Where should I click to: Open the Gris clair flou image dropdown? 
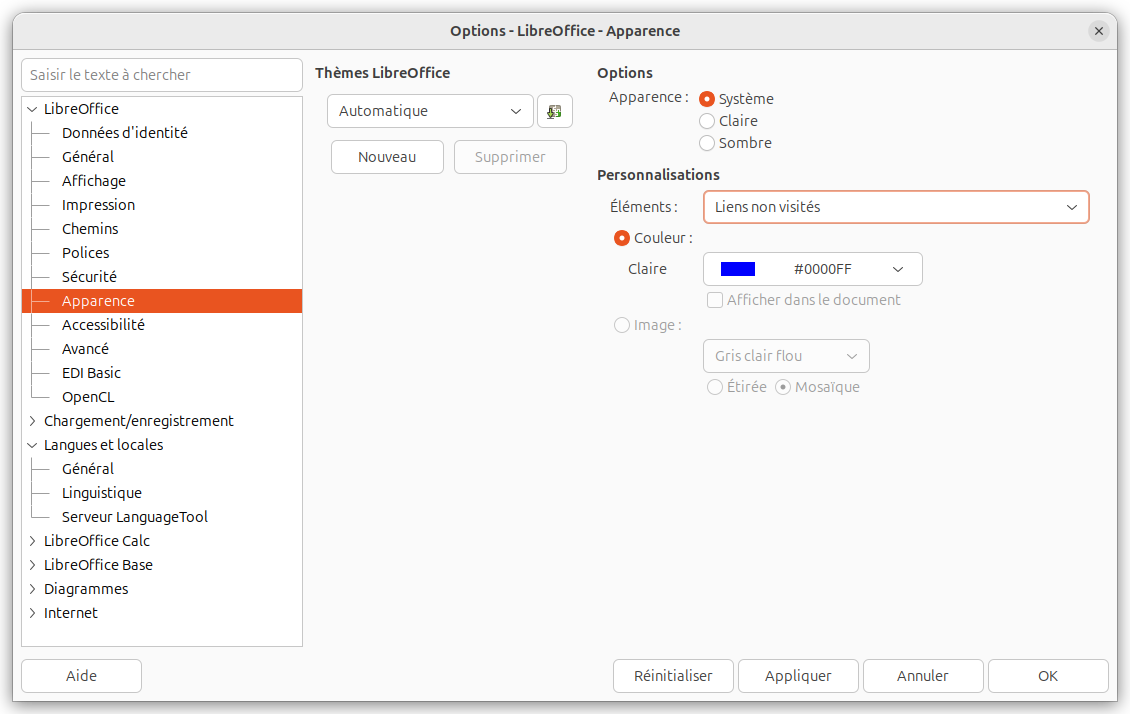(786, 356)
